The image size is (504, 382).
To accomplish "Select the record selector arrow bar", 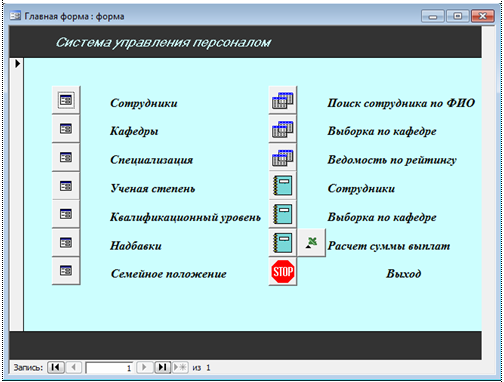I will pyautogui.click(x=17, y=194).
